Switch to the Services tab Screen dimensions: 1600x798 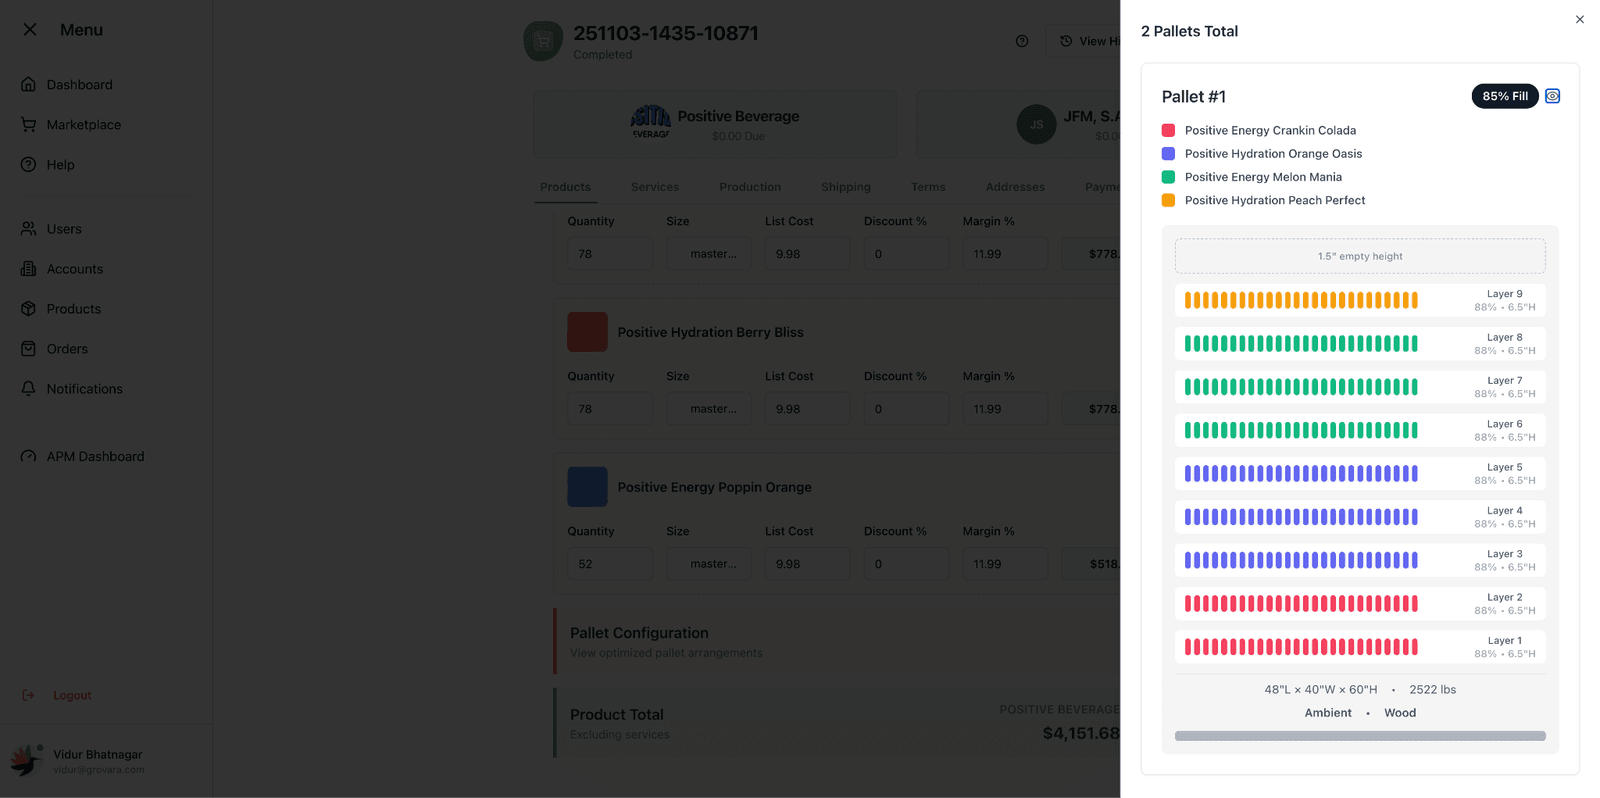(655, 187)
